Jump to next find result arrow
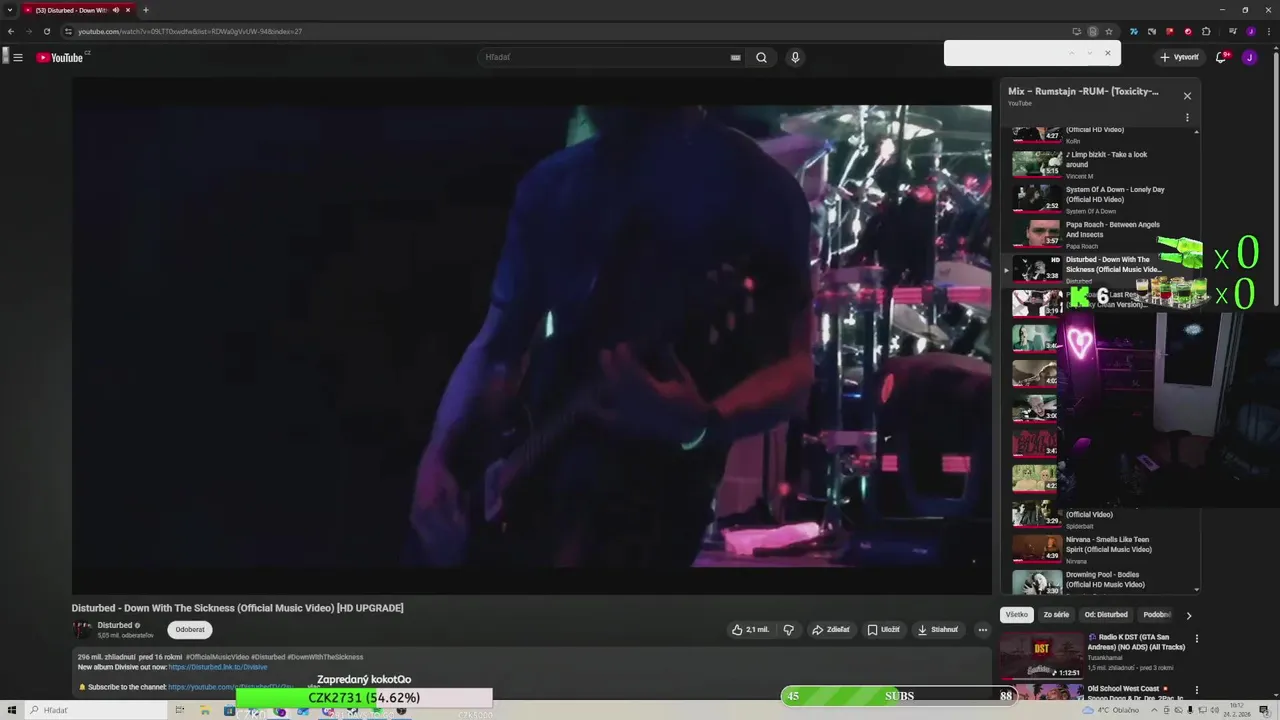 point(1089,53)
